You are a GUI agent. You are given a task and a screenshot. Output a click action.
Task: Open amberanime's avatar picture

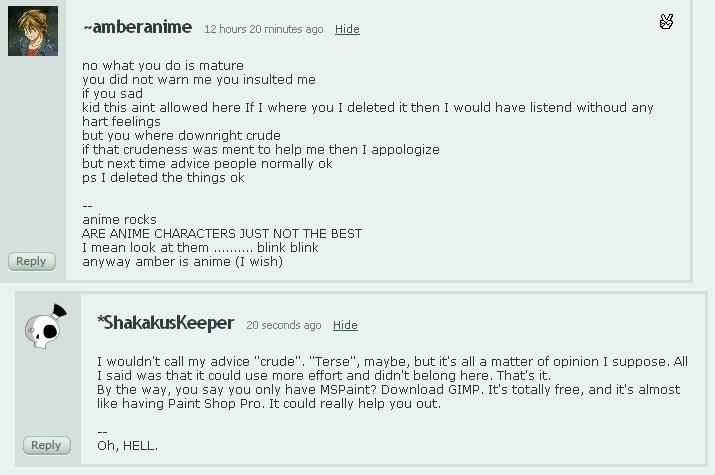point(33,31)
